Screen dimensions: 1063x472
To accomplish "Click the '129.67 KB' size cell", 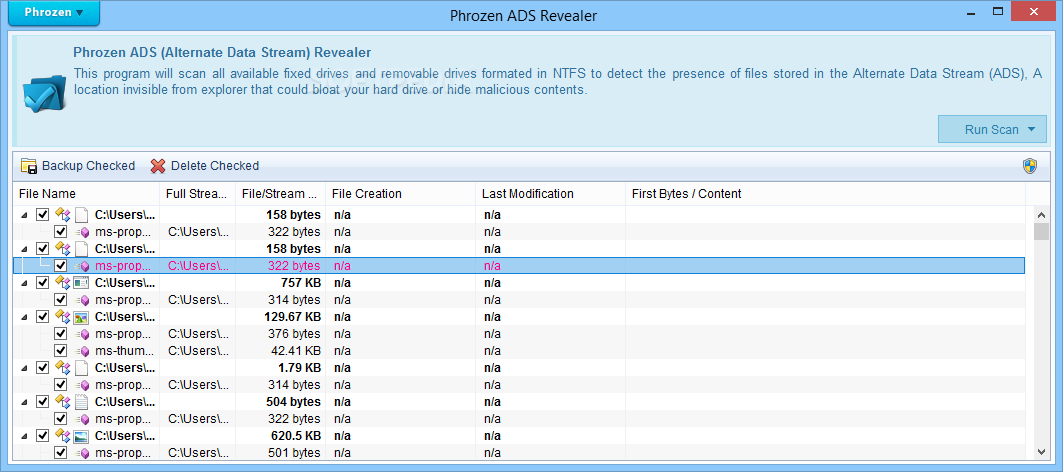I will coord(293,317).
